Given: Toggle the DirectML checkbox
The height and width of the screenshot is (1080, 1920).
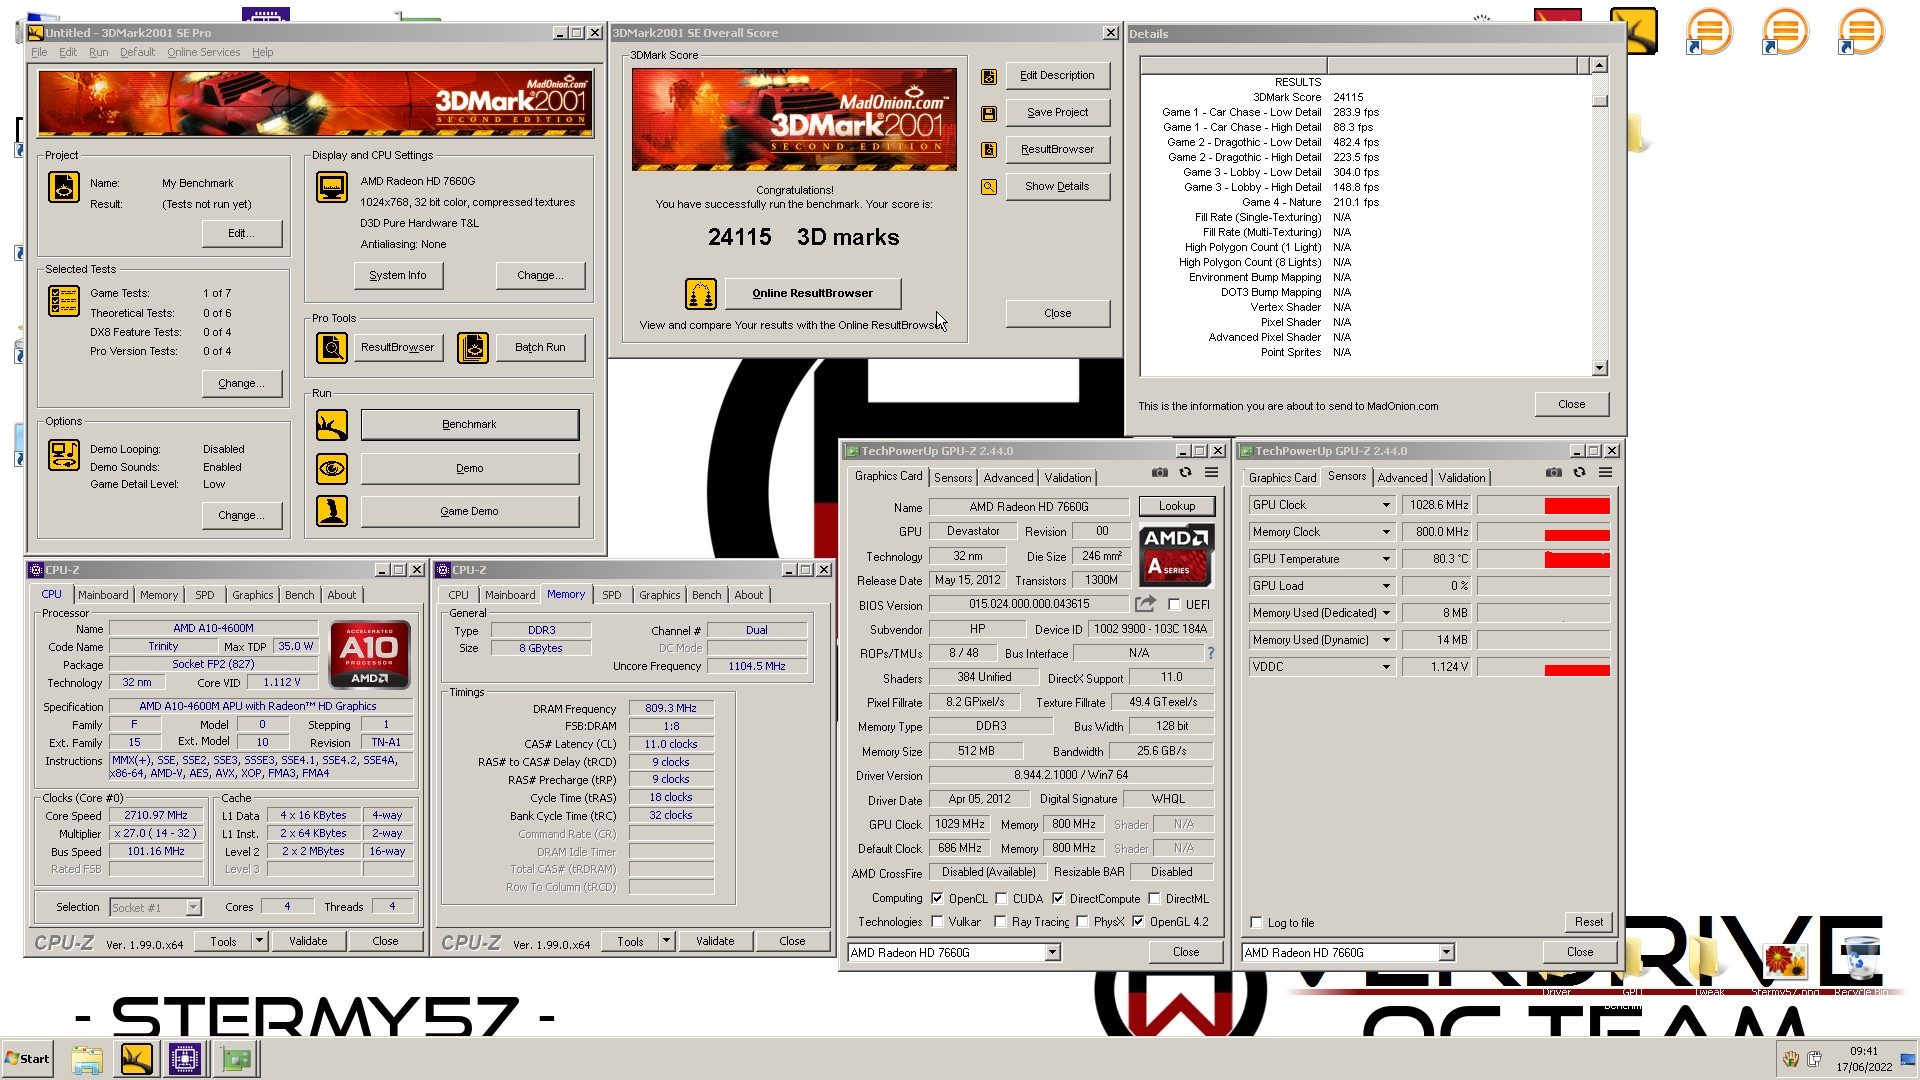Looking at the screenshot, I should pyautogui.click(x=1154, y=899).
